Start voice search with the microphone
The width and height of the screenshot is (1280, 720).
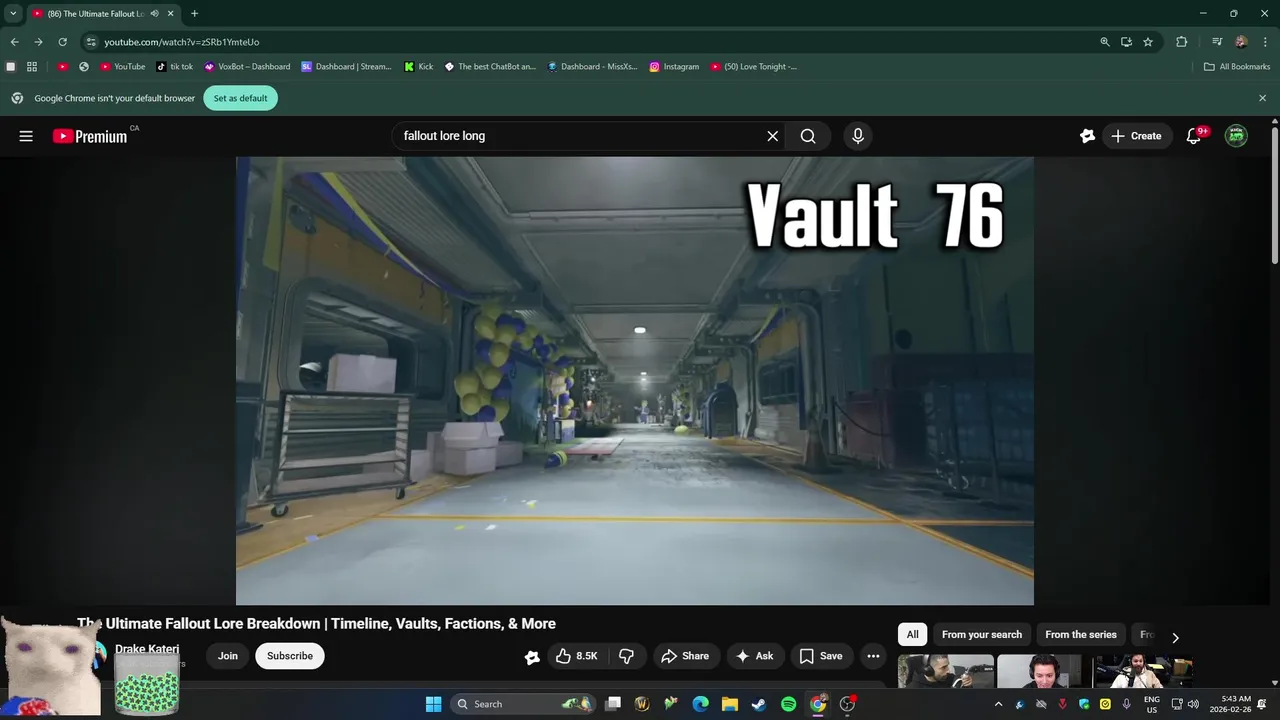[x=857, y=136]
